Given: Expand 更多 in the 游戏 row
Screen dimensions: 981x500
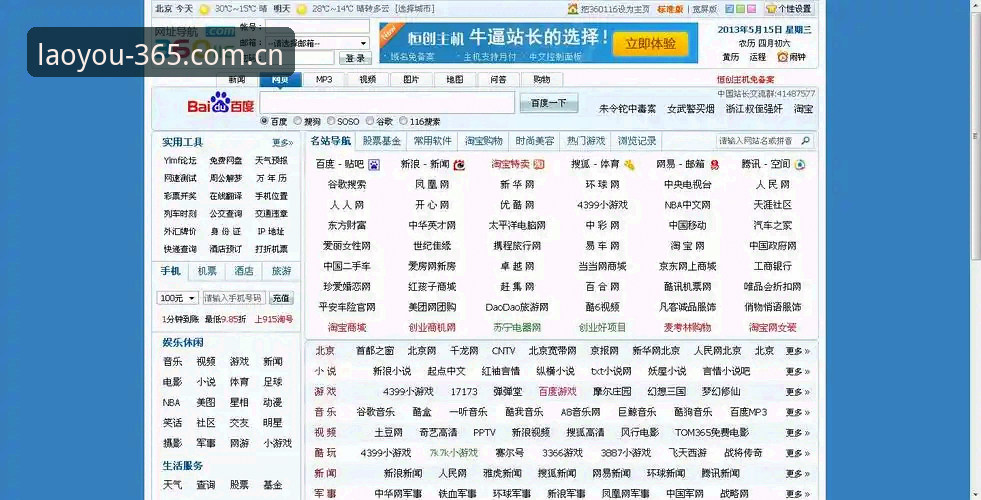Looking at the screenshot, I should [x=798, y=392].
